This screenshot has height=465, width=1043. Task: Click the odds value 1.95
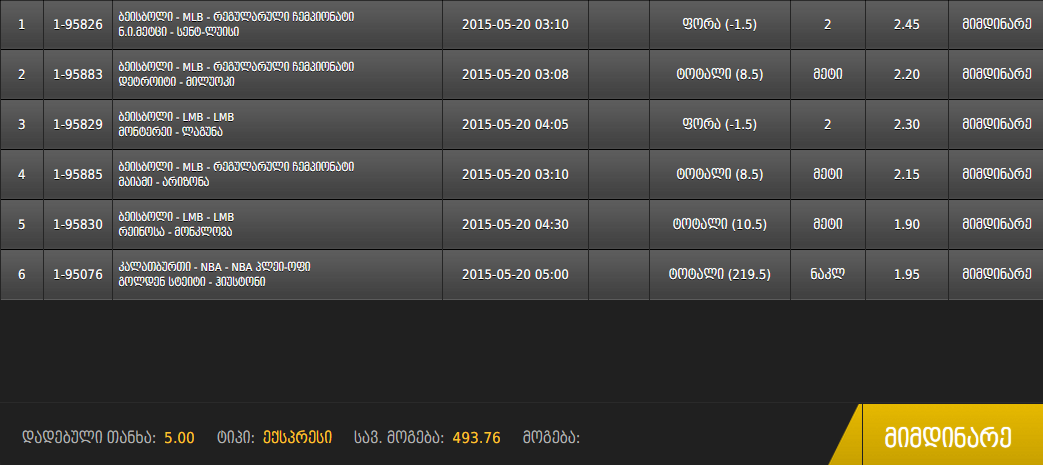point(907,274)
